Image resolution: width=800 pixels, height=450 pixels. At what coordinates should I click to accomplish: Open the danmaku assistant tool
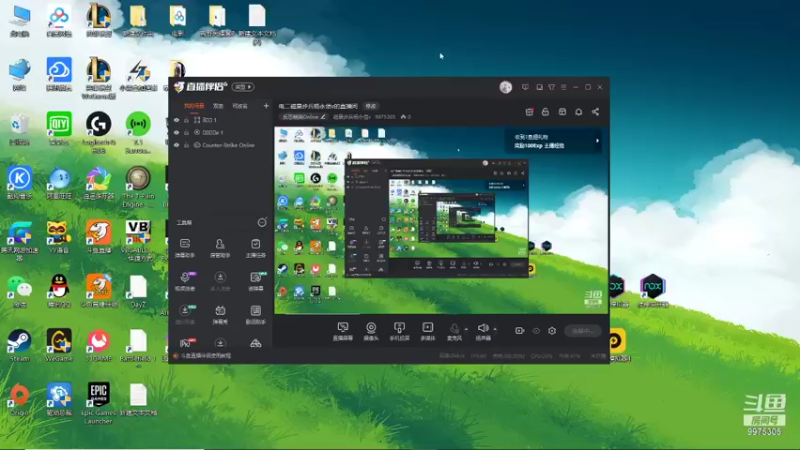point(185,247)
